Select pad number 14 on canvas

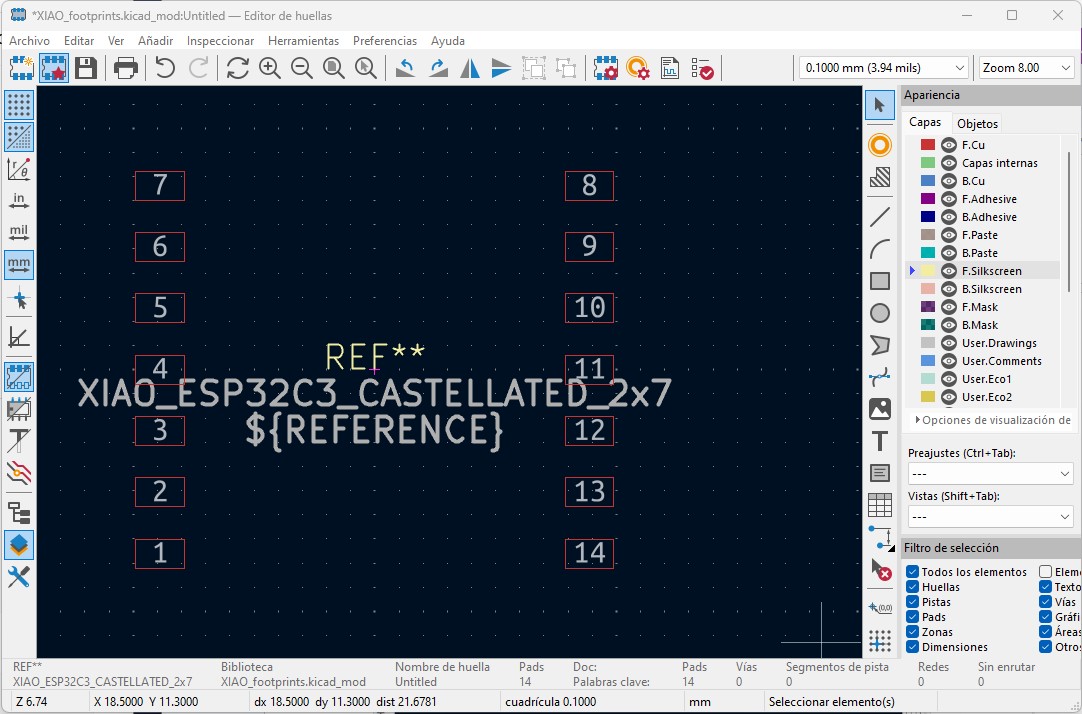pyautogui.click(x=589, y=553)
